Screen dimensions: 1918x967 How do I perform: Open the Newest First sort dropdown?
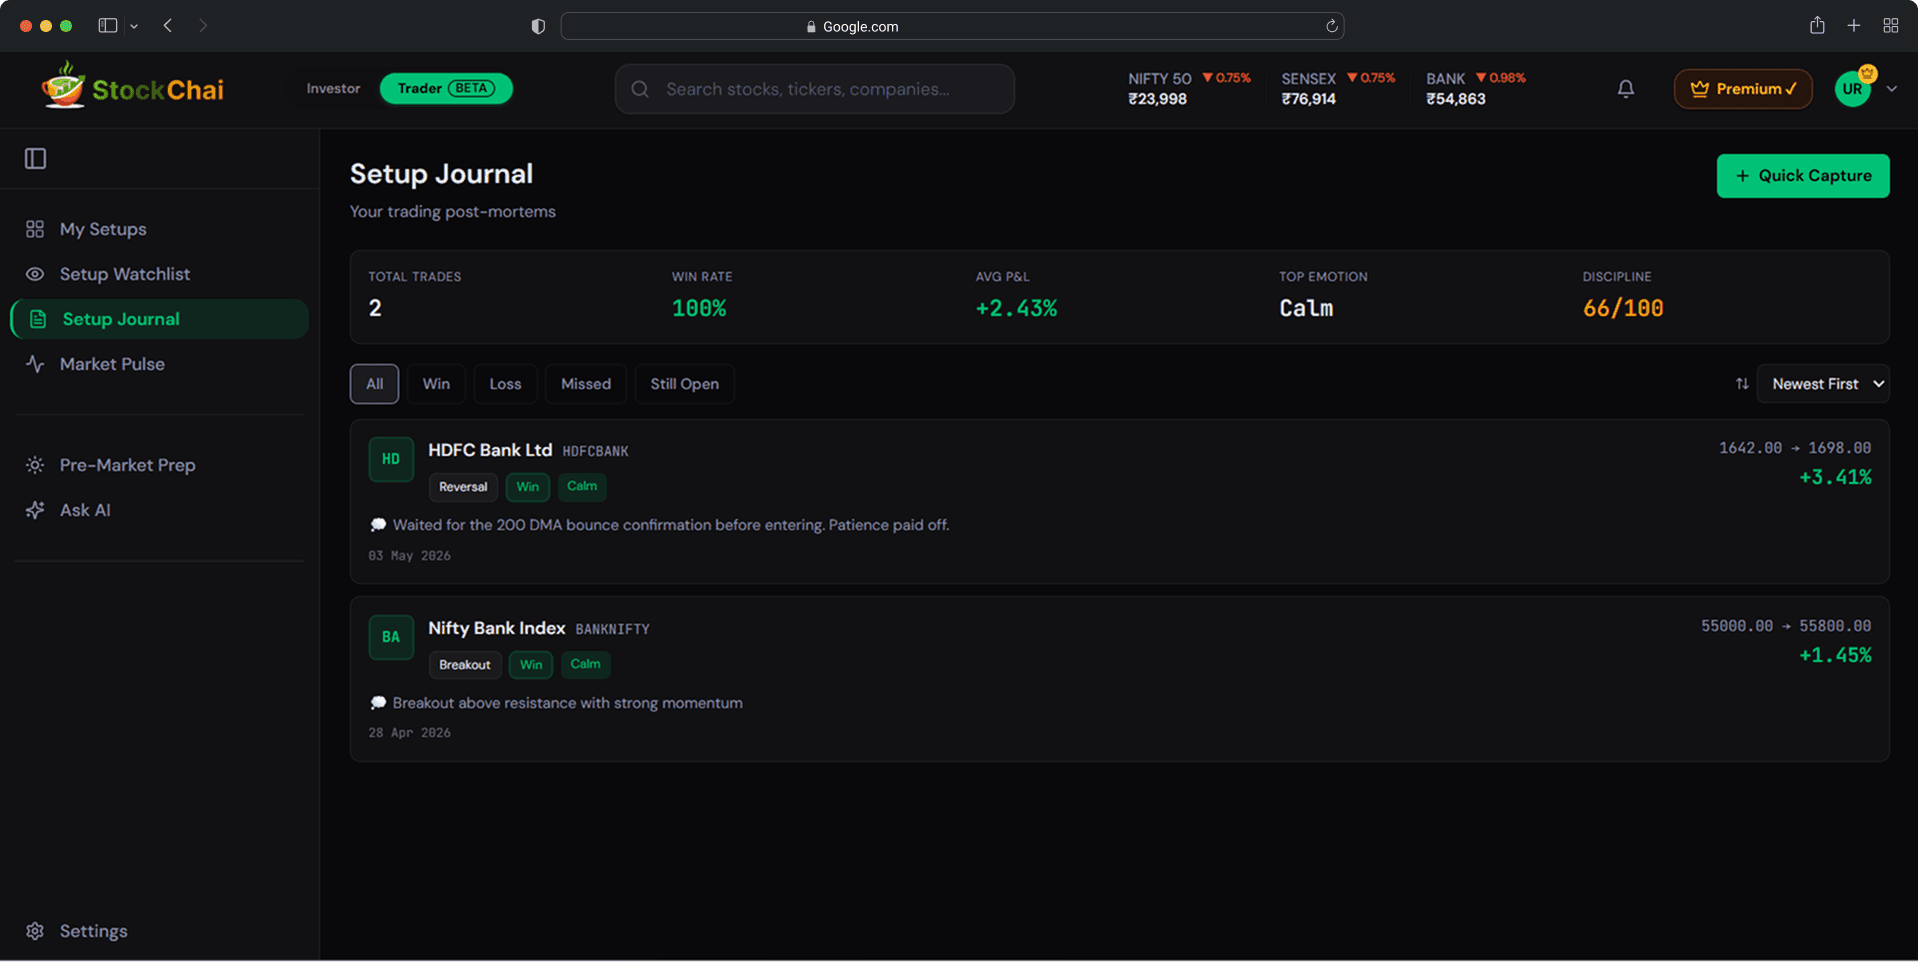(1823, 384)
